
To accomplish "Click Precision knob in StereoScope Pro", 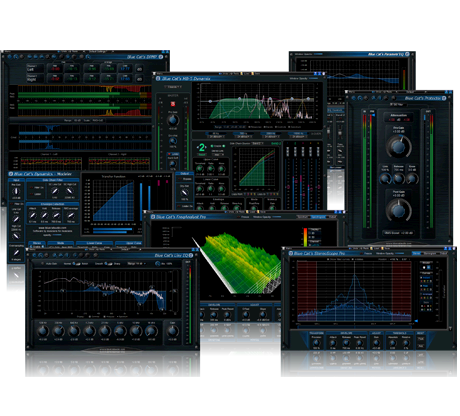I will 316,342.
